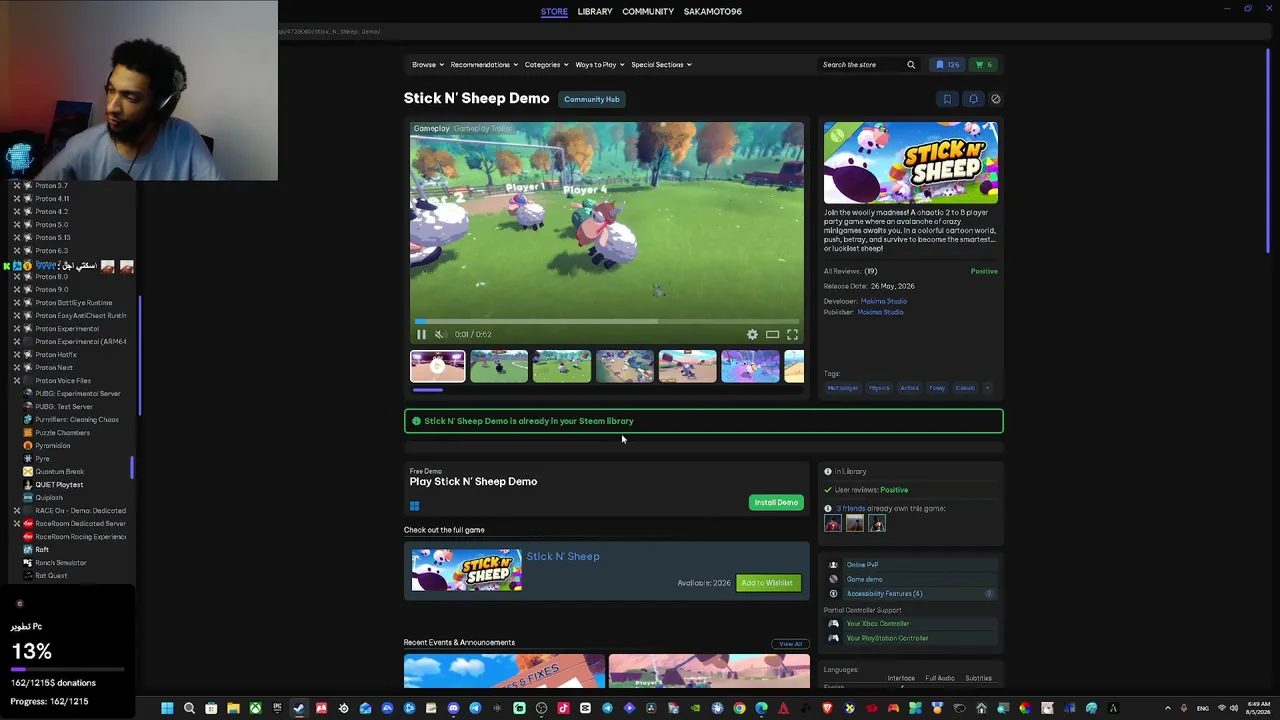Viewport: 1280px width, 720px height.
Task: Select the first trailer thumbnail in strip
Action: 437,367
